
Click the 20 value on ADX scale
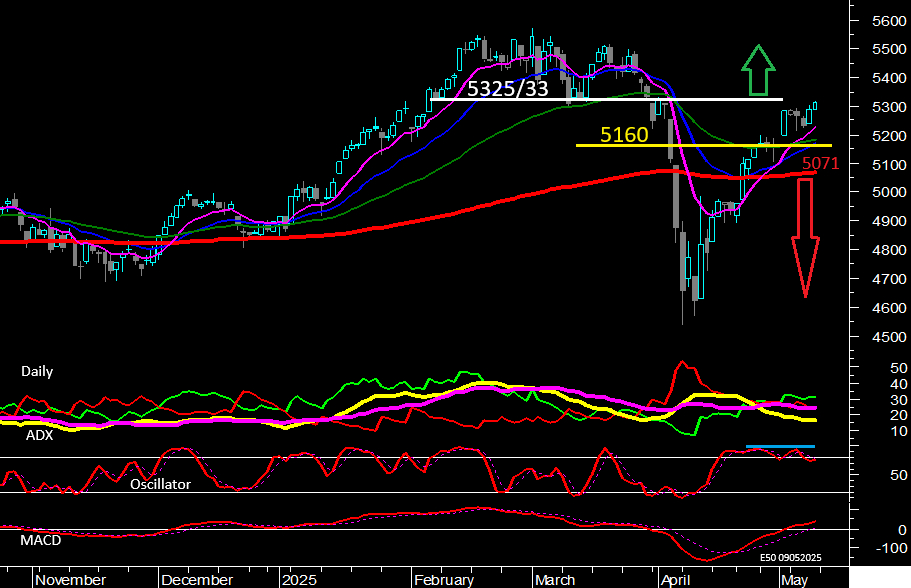pos(899,415)
